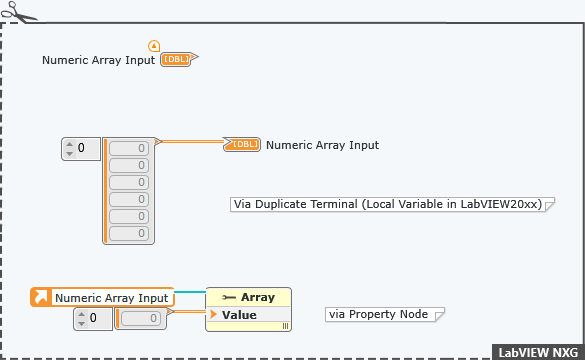This screenshot has width=585, height=360.
Task: Select fifth element of large array constant
Action: point(129,216)
